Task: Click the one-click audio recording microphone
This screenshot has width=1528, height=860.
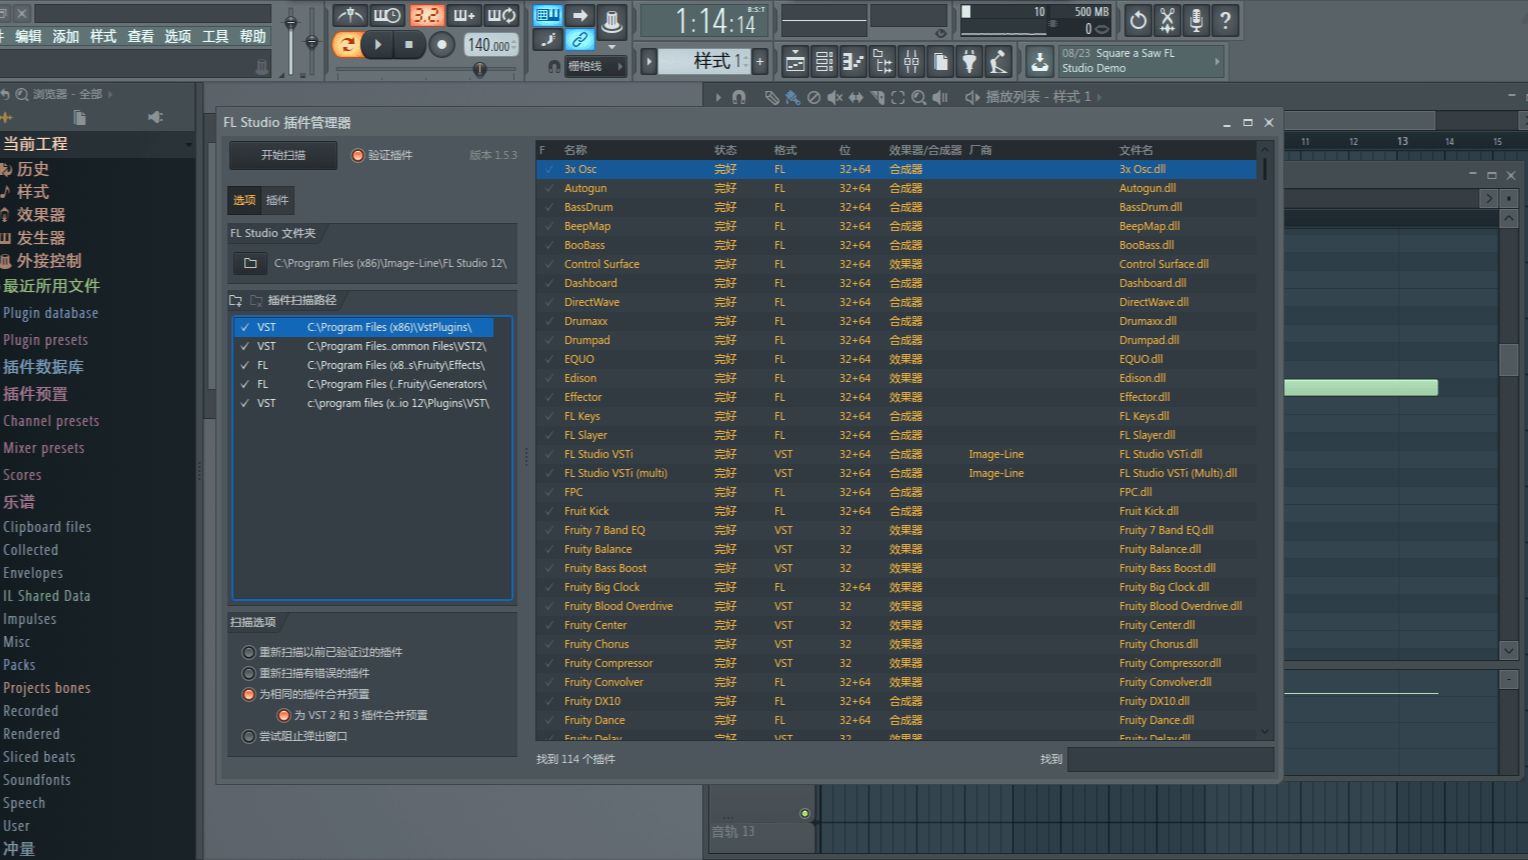Action: (x=1196, y=20)
